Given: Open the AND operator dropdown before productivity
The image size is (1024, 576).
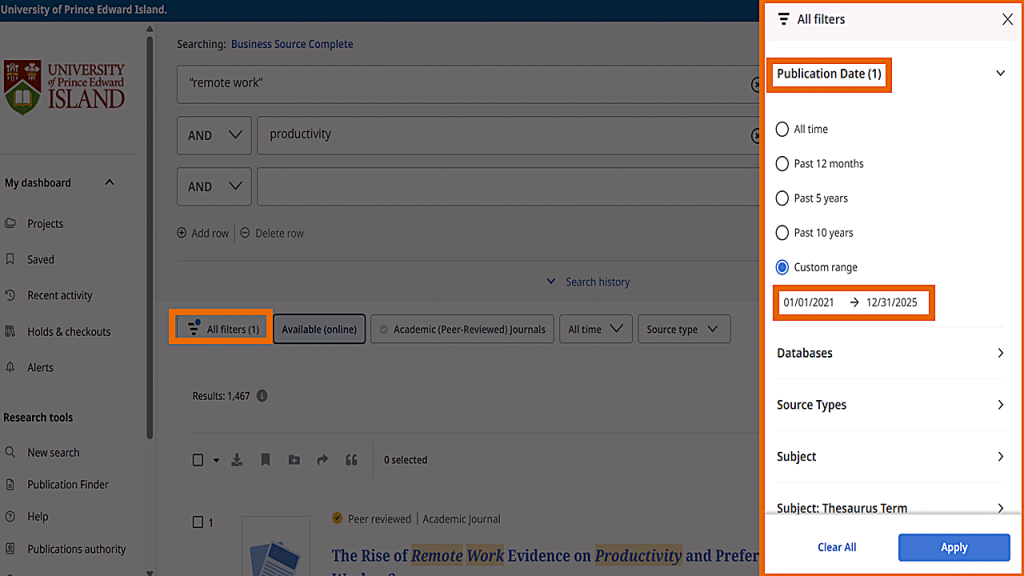Looking at the screenshot, I should point(213,135).
